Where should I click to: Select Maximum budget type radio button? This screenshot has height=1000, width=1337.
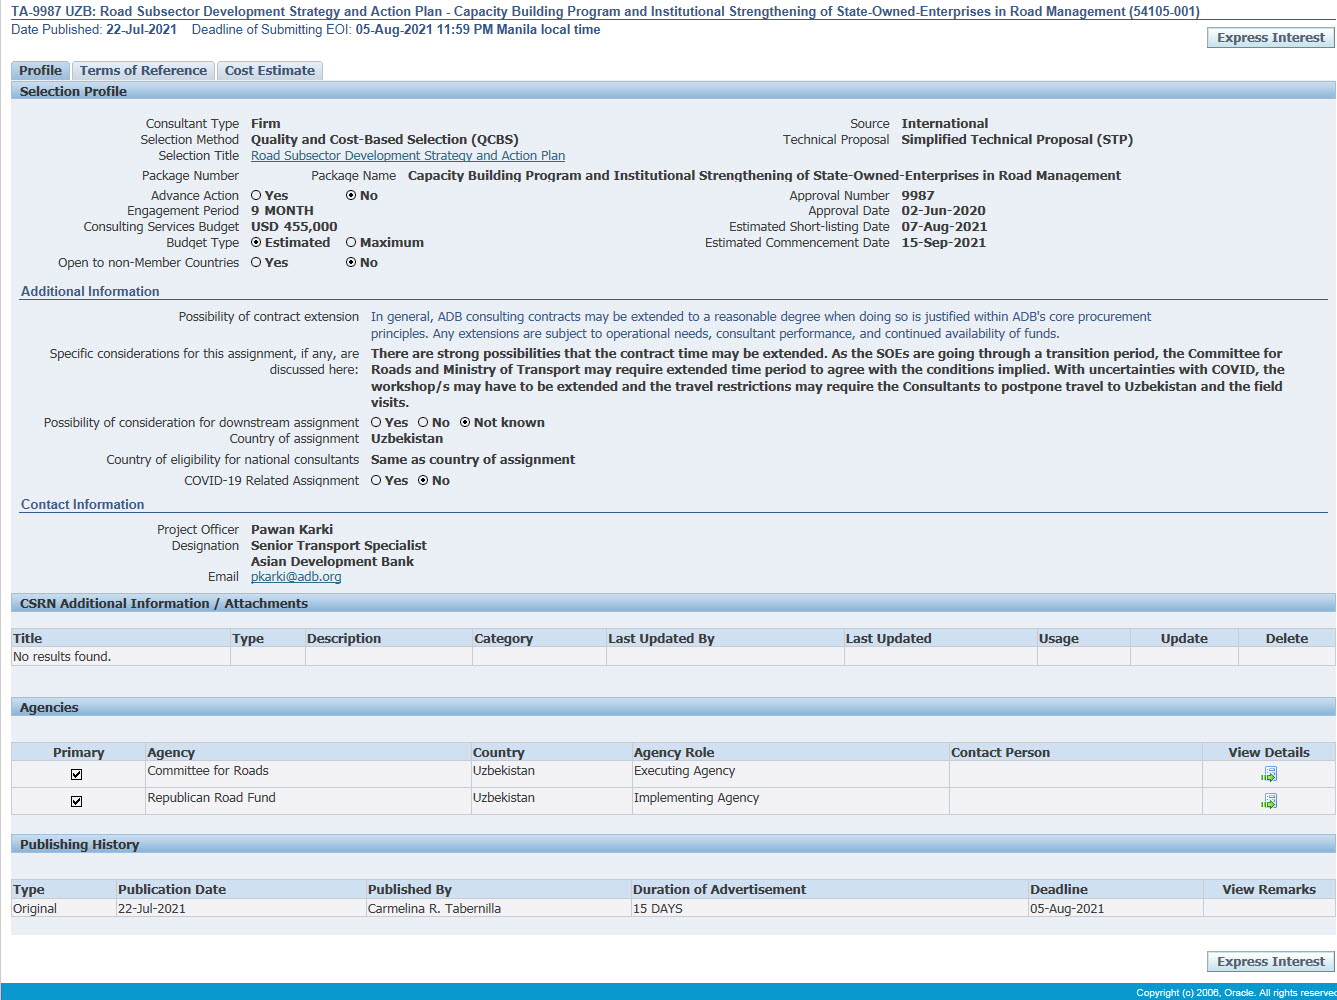(351, 243)
